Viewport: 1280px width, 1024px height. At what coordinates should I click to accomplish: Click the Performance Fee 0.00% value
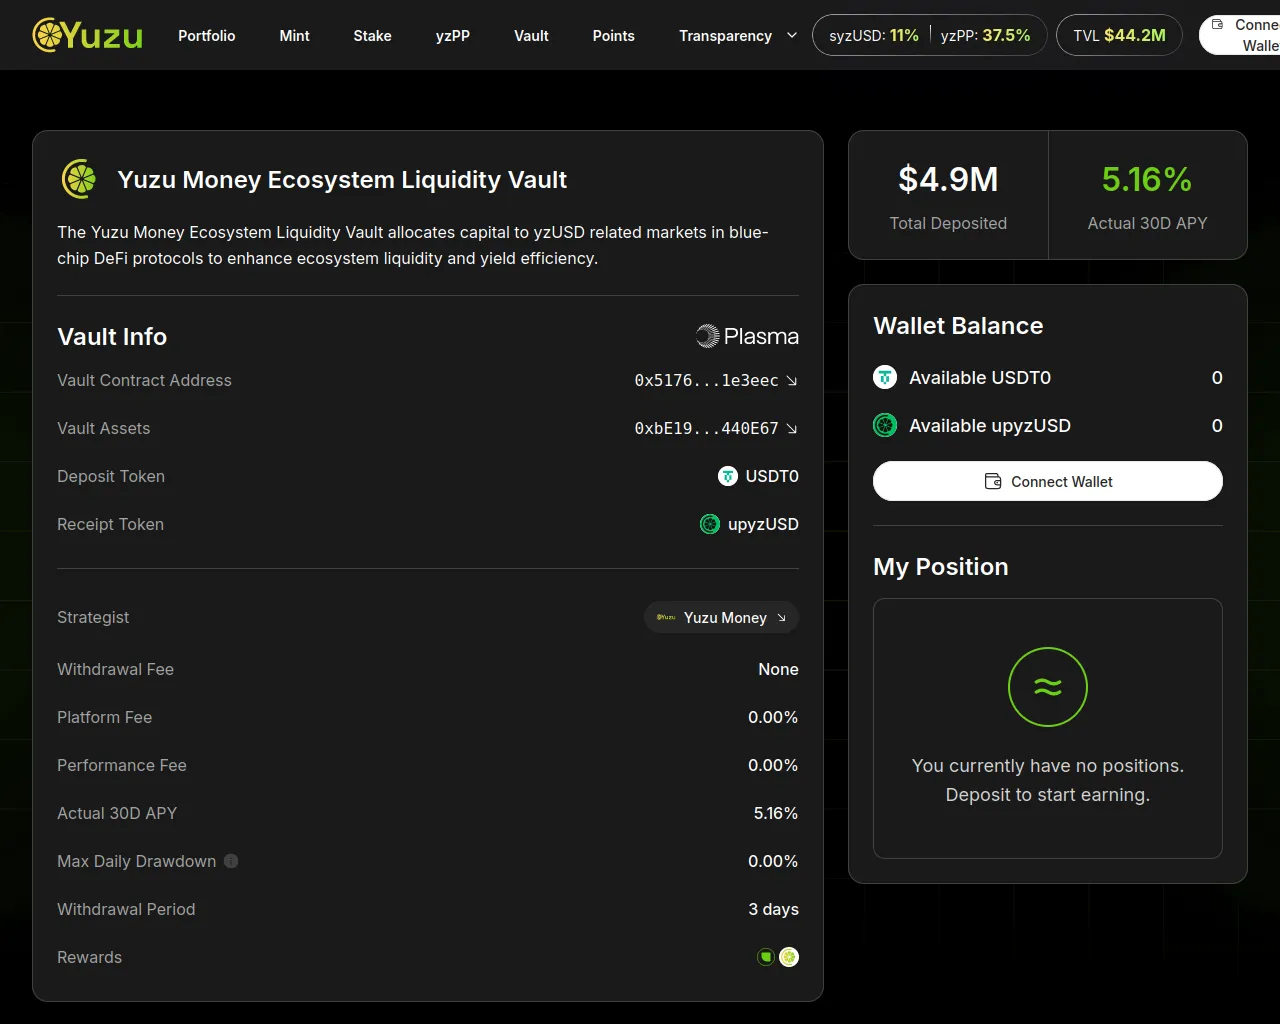(x=773, y=765)
